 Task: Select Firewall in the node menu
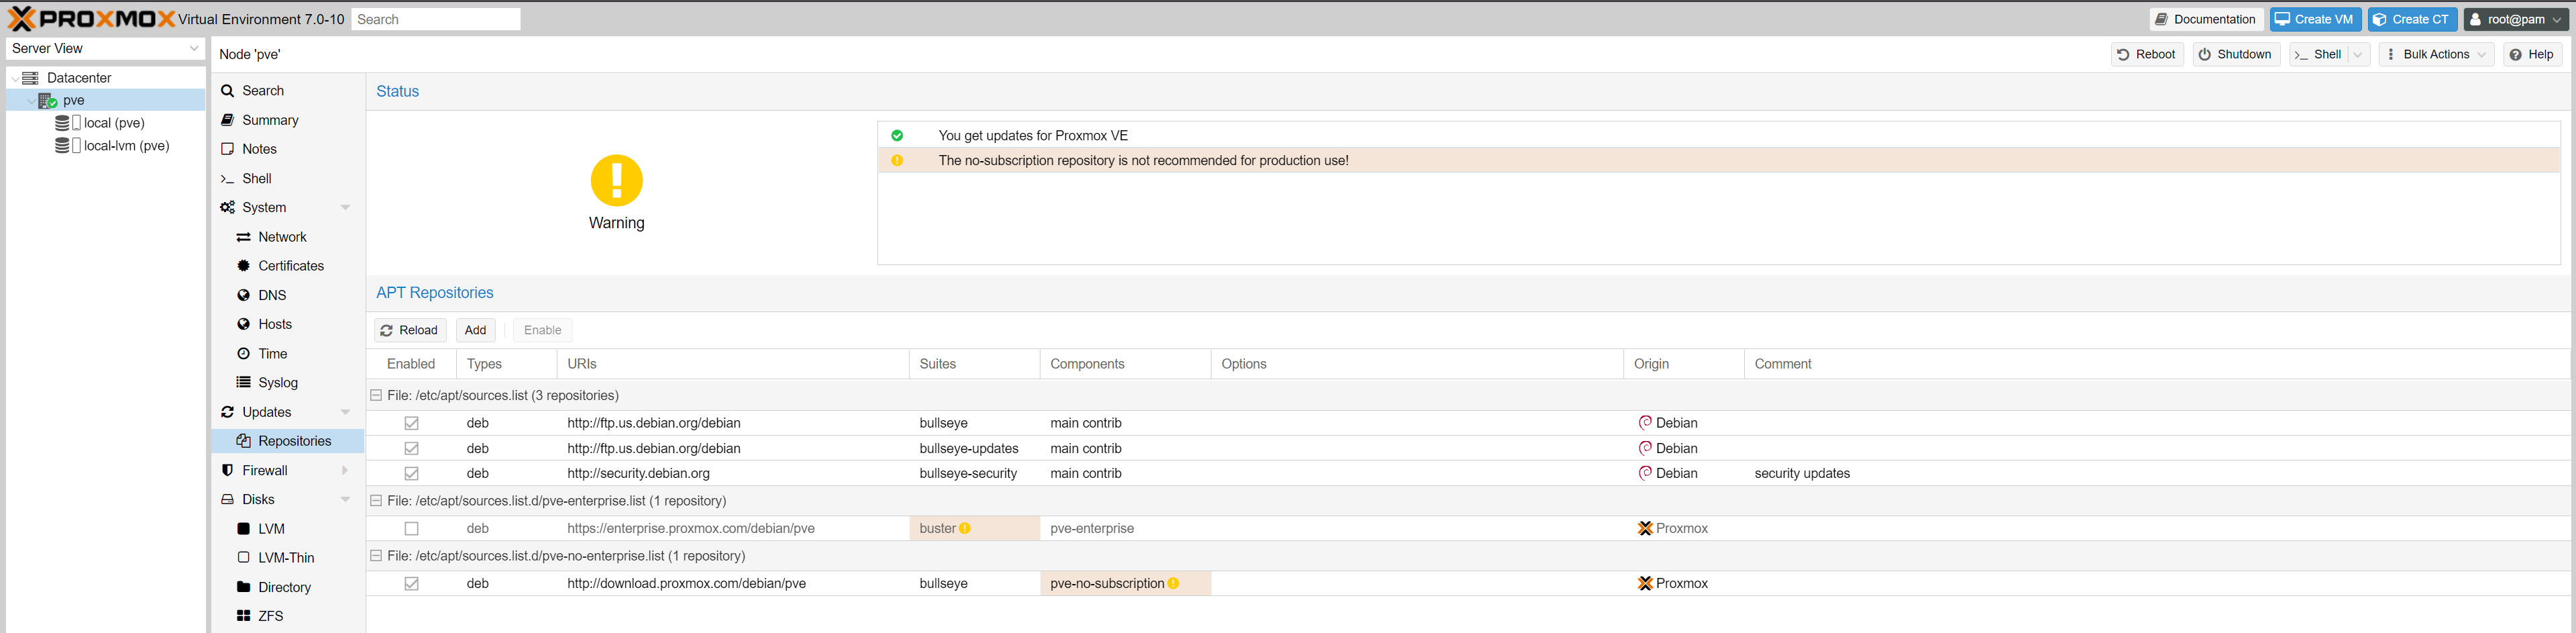pos(264,470)
